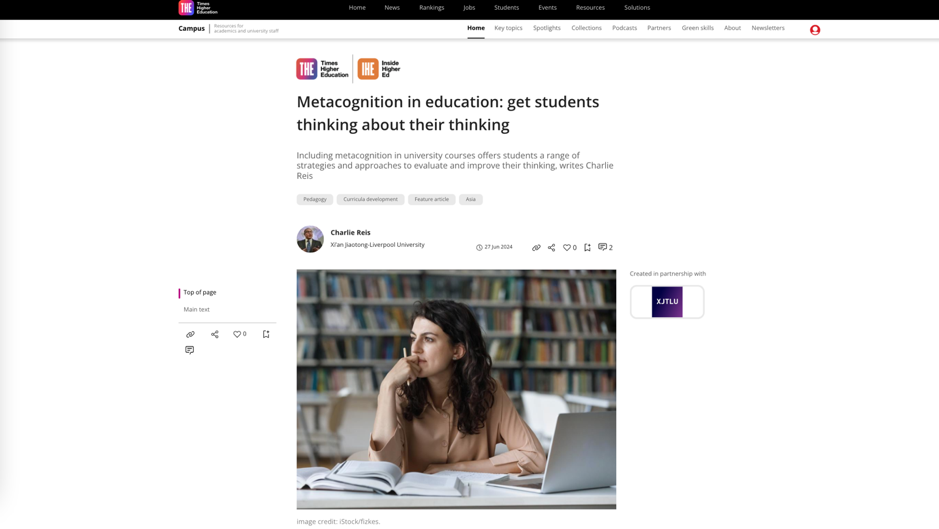Share article icon next to the date
This screenshot has width=939, height=529.
click(552, 247)
